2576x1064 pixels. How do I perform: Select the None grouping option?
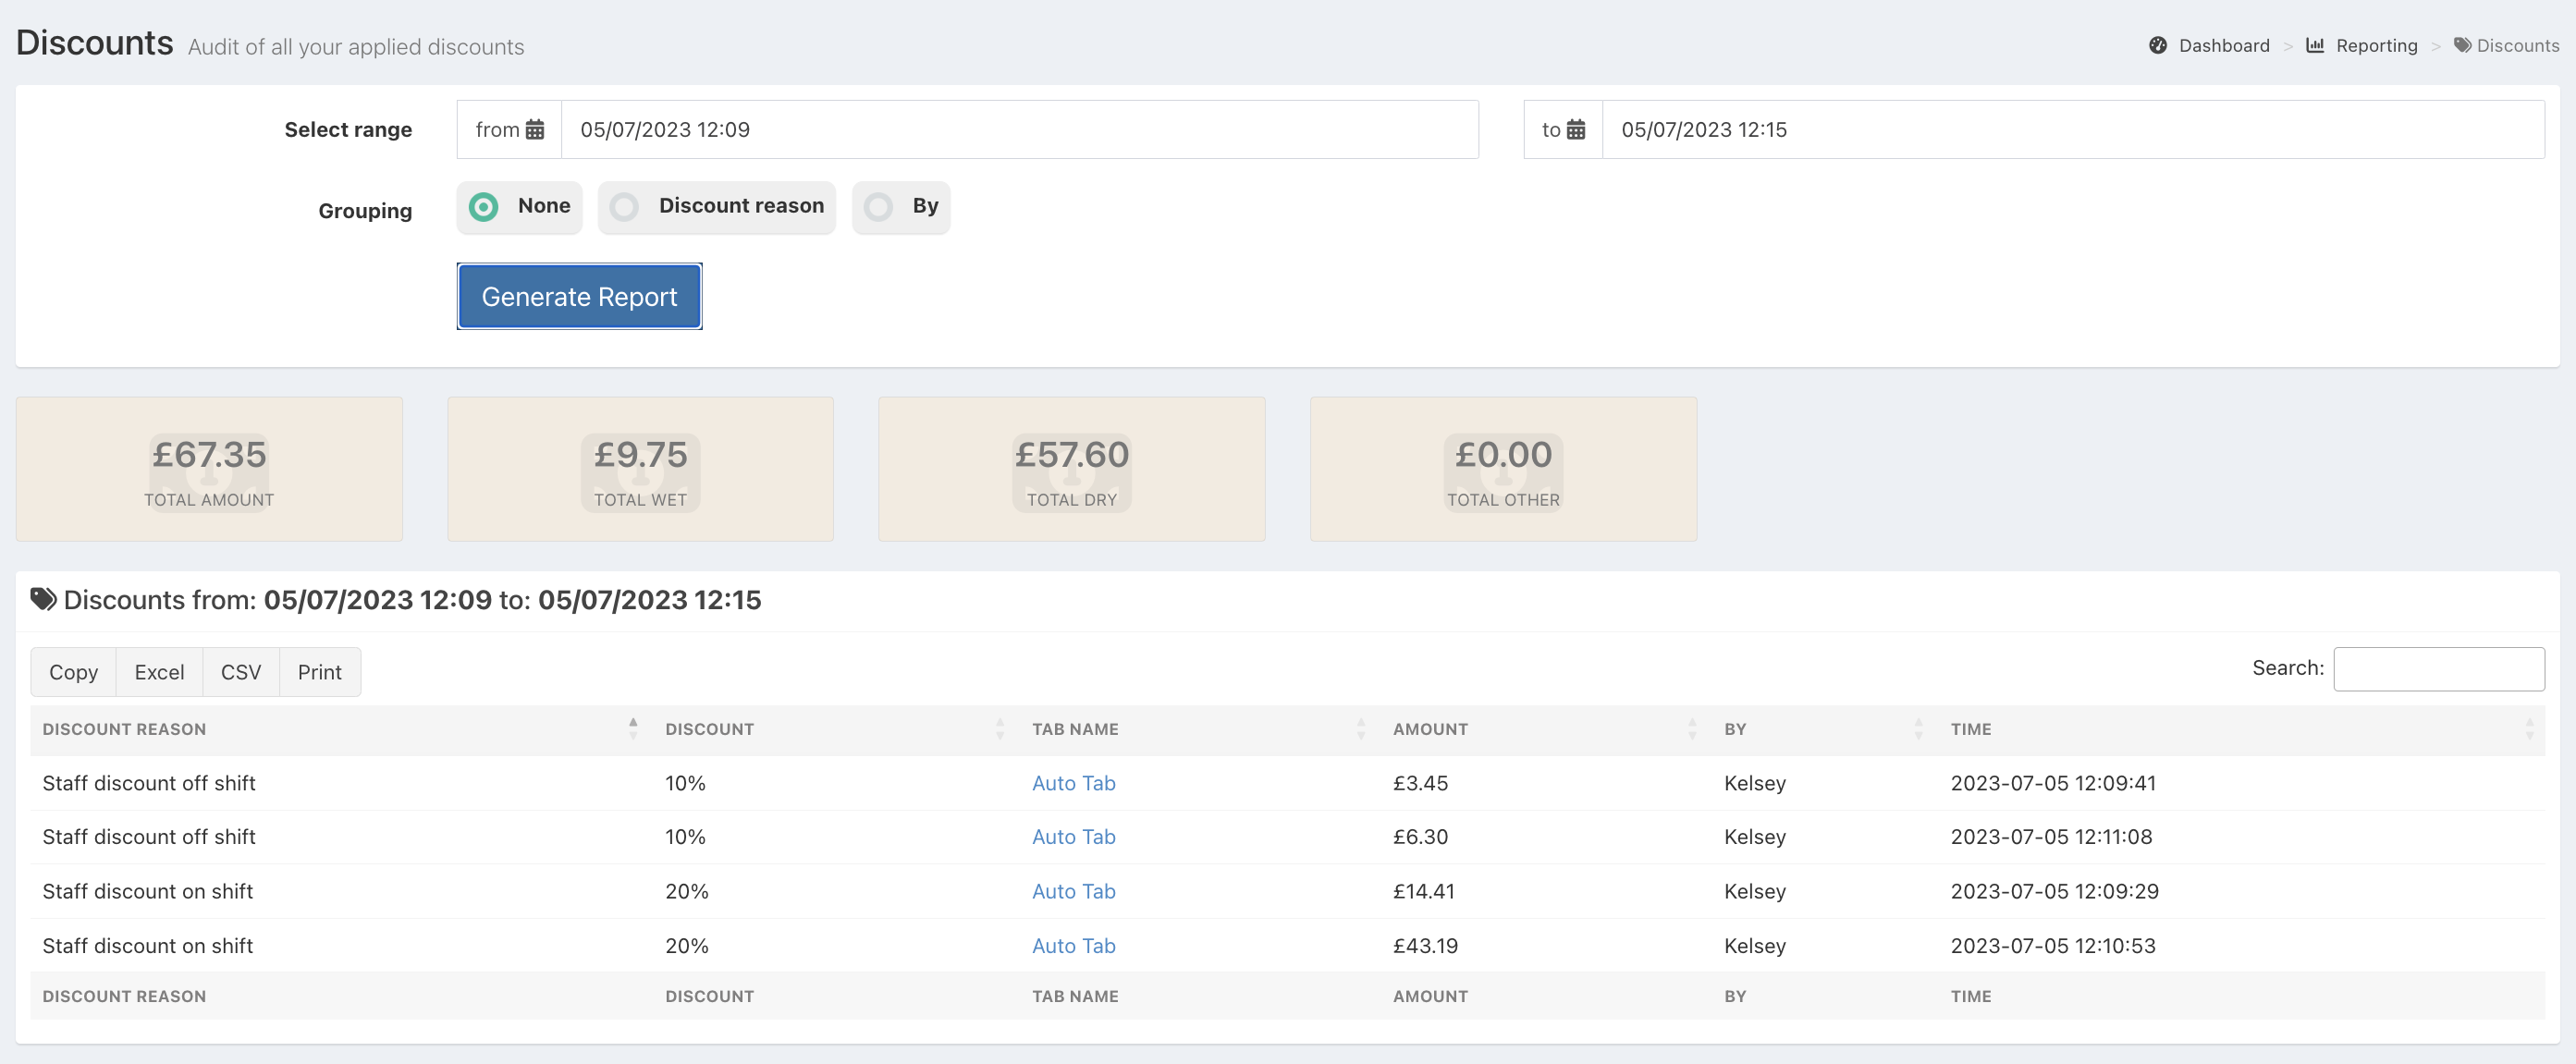coord(485,207)
